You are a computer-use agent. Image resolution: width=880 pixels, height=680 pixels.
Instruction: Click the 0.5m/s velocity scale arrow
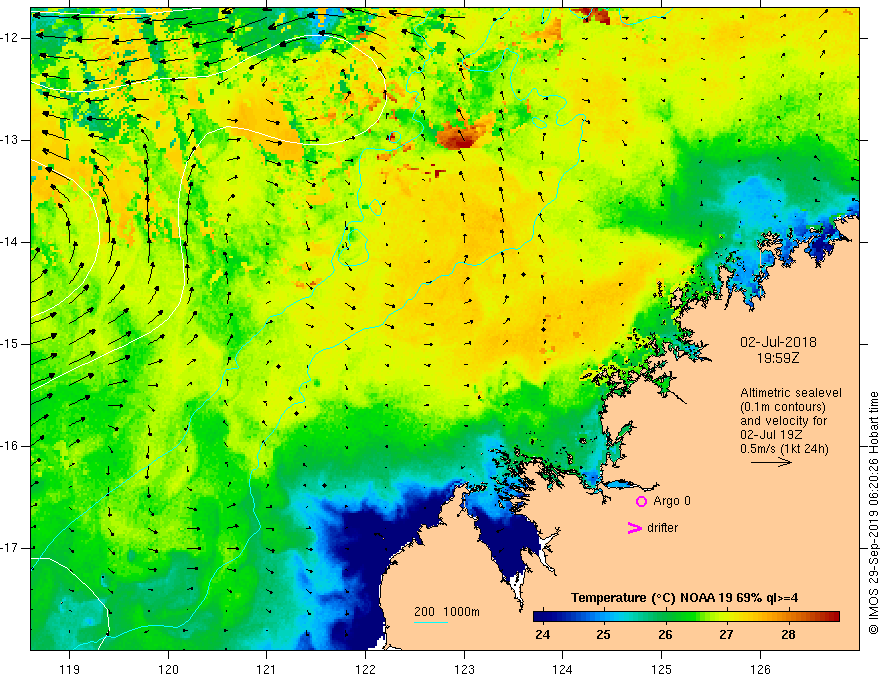coord(771,462)
